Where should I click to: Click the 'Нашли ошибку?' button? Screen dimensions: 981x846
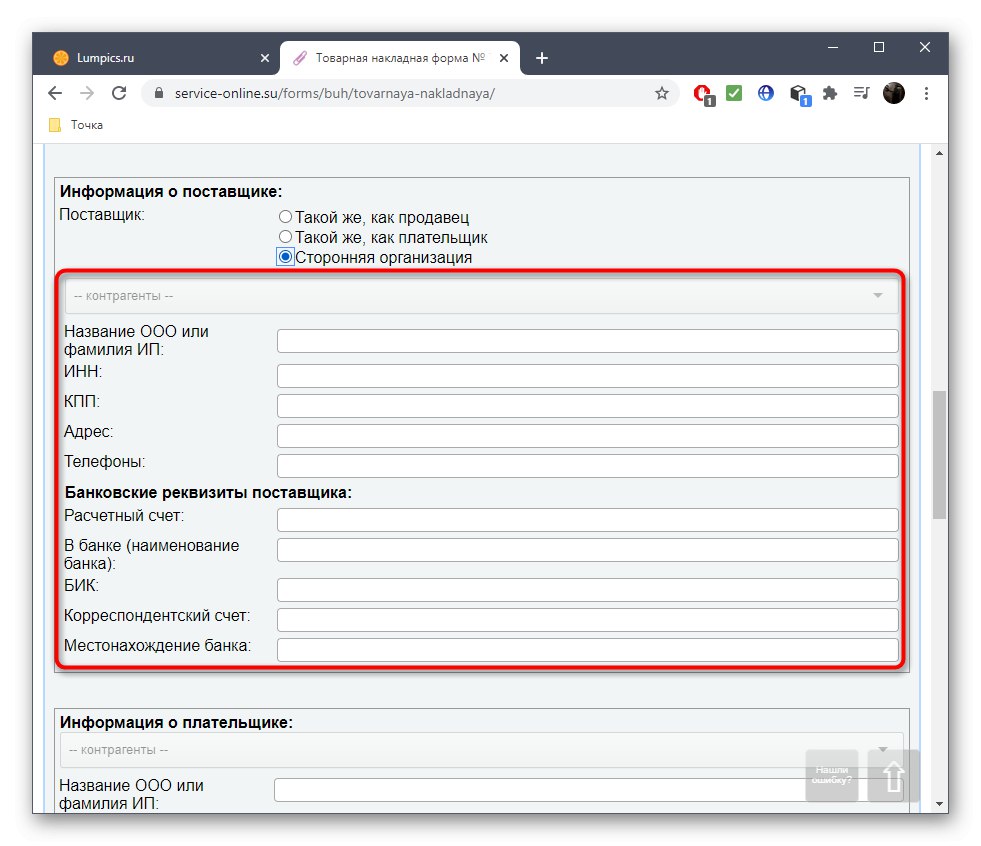(x=832, y=777)
